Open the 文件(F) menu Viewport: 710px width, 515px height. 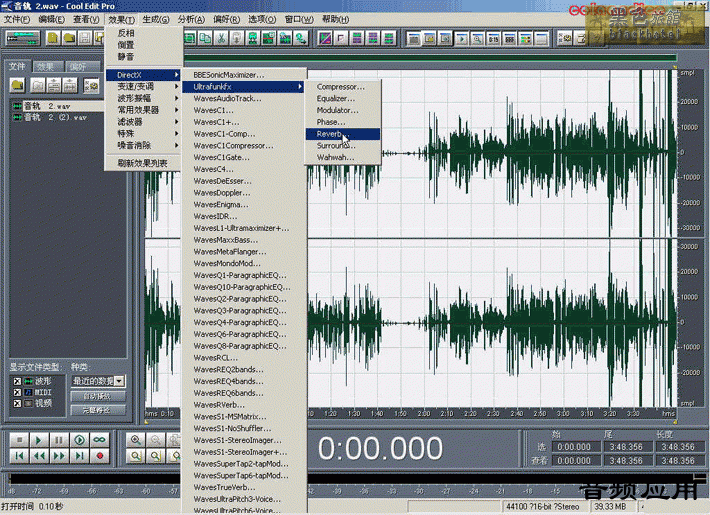(17, 19)
